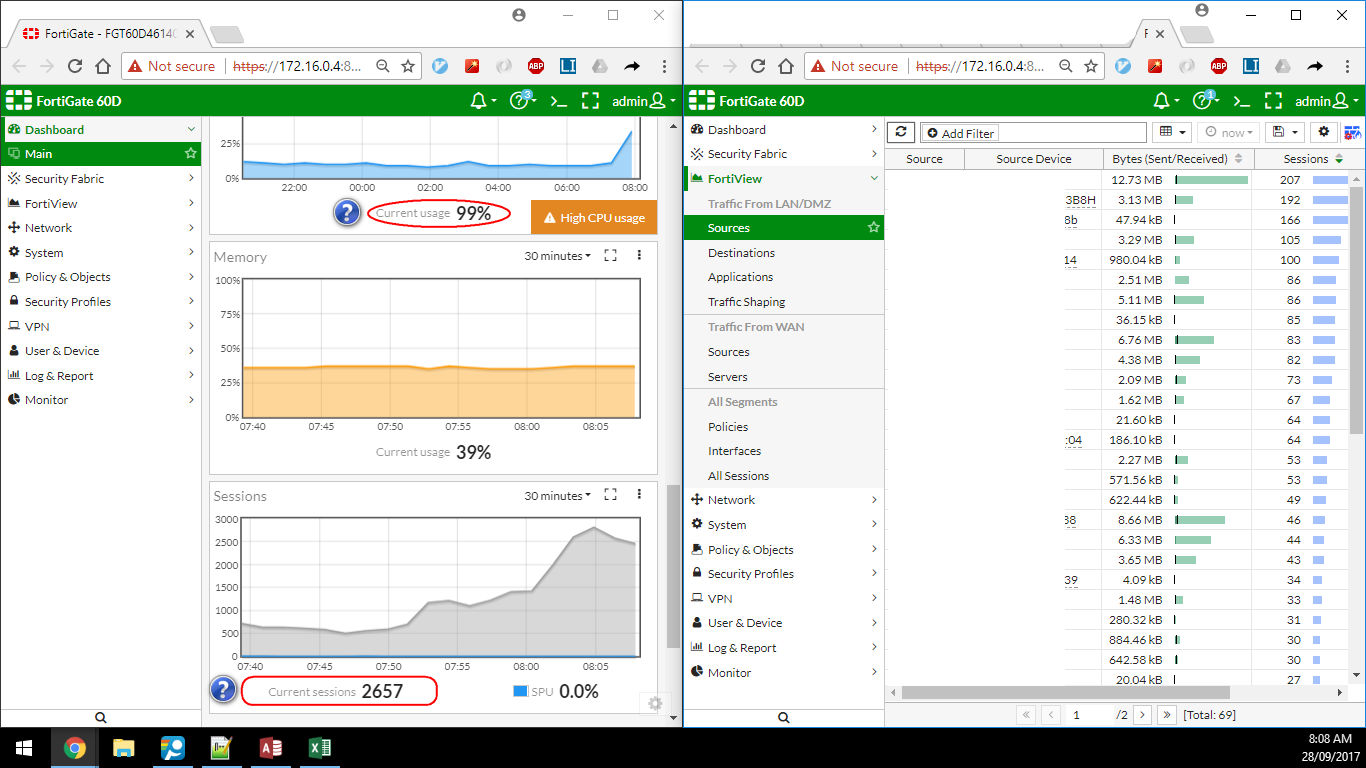Toggle full-screen mode icon
Viewport: 1366px width, 768px height.
[x=590, y=100]
